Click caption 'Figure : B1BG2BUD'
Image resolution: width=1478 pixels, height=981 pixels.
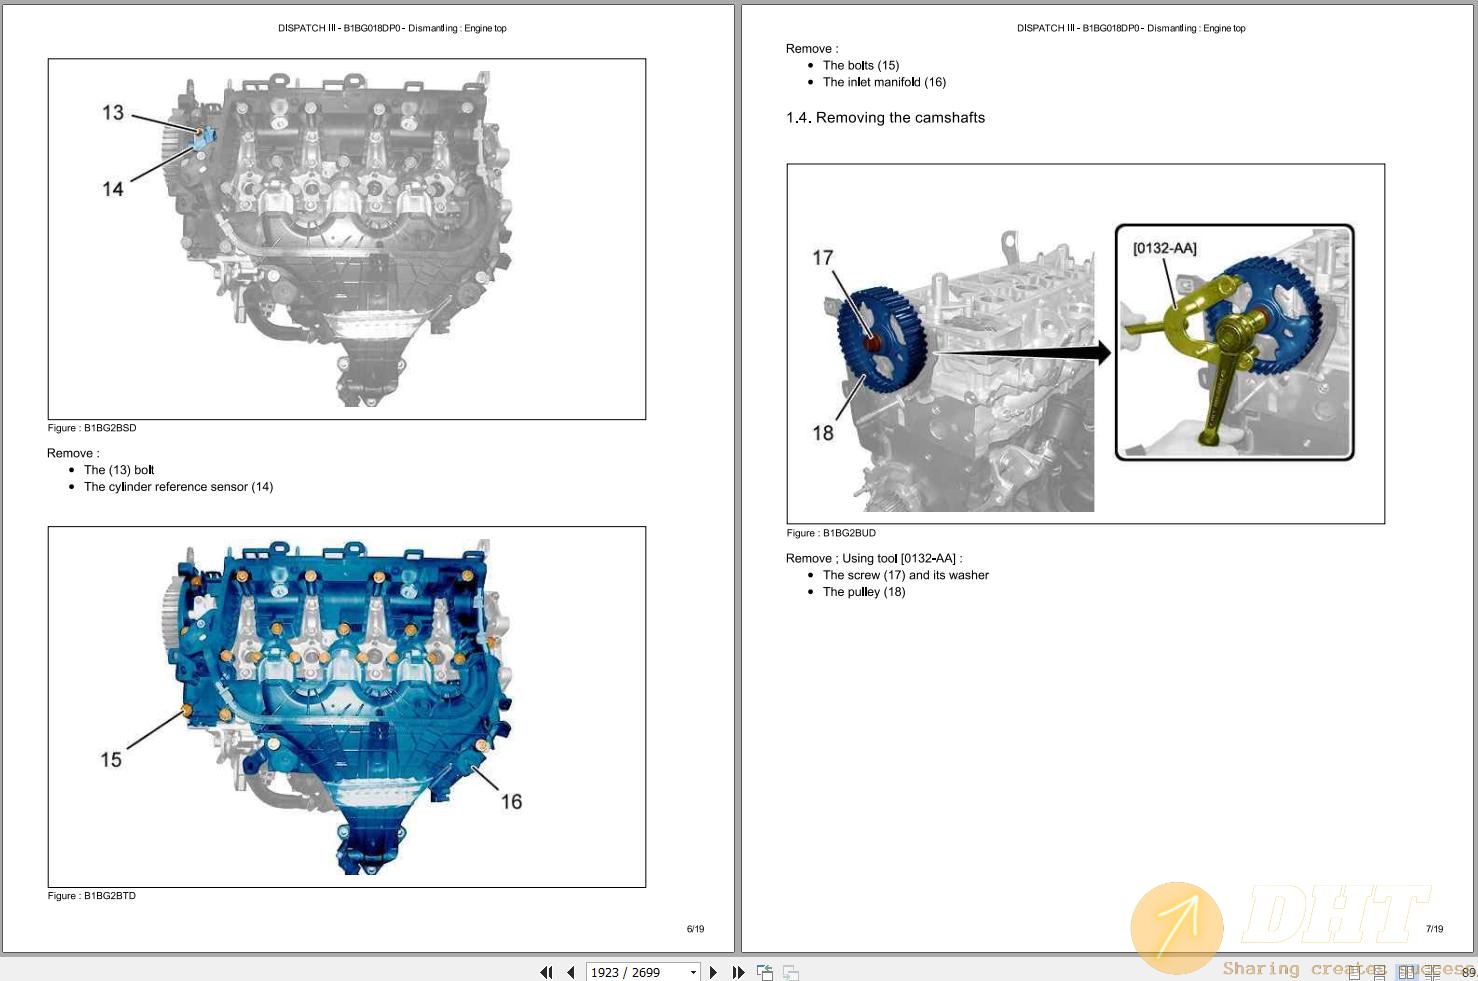pyautogui.click(x=831, y=533)
